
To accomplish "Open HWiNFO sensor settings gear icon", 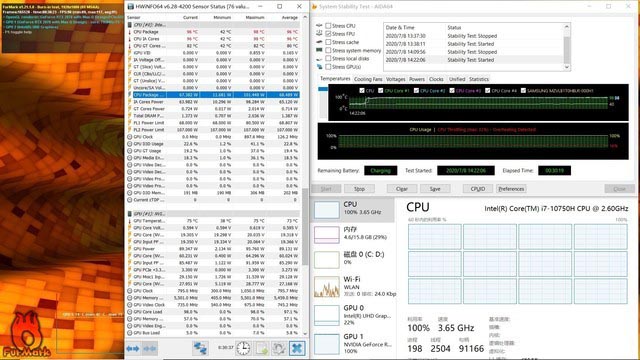I will tap(280, 348).
